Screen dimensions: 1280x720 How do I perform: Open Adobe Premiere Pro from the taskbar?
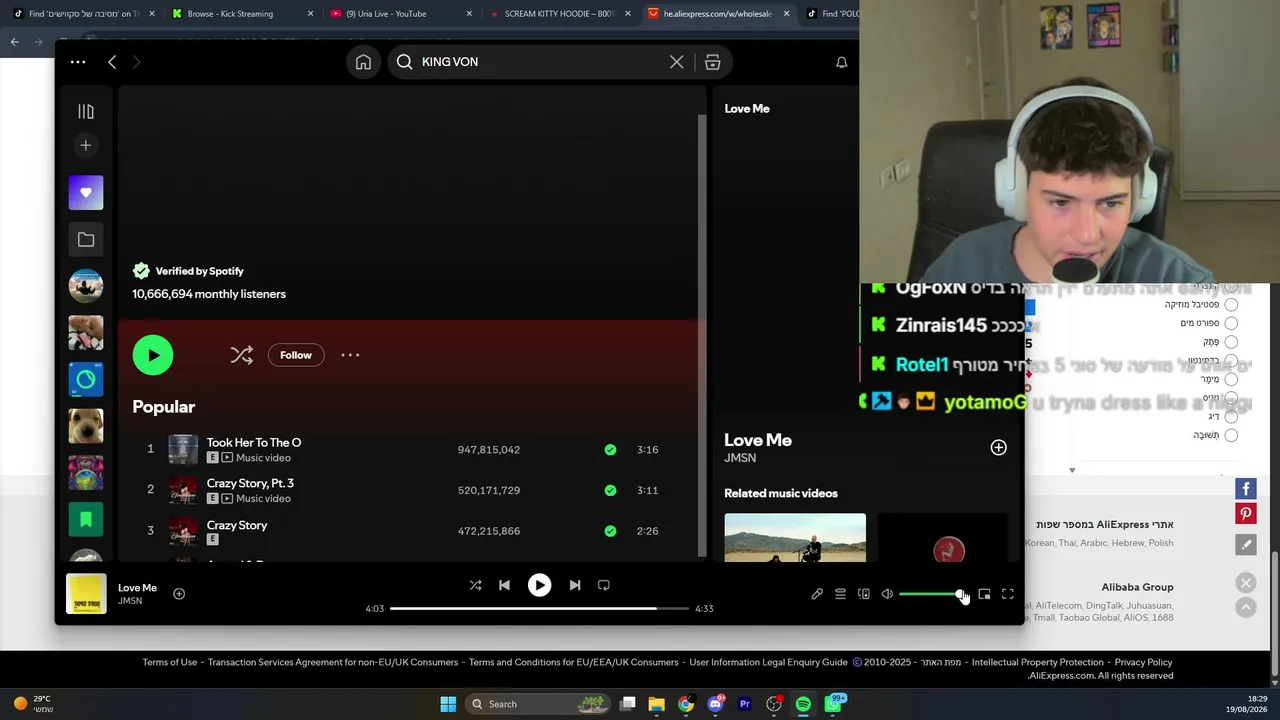pos(744,704)
